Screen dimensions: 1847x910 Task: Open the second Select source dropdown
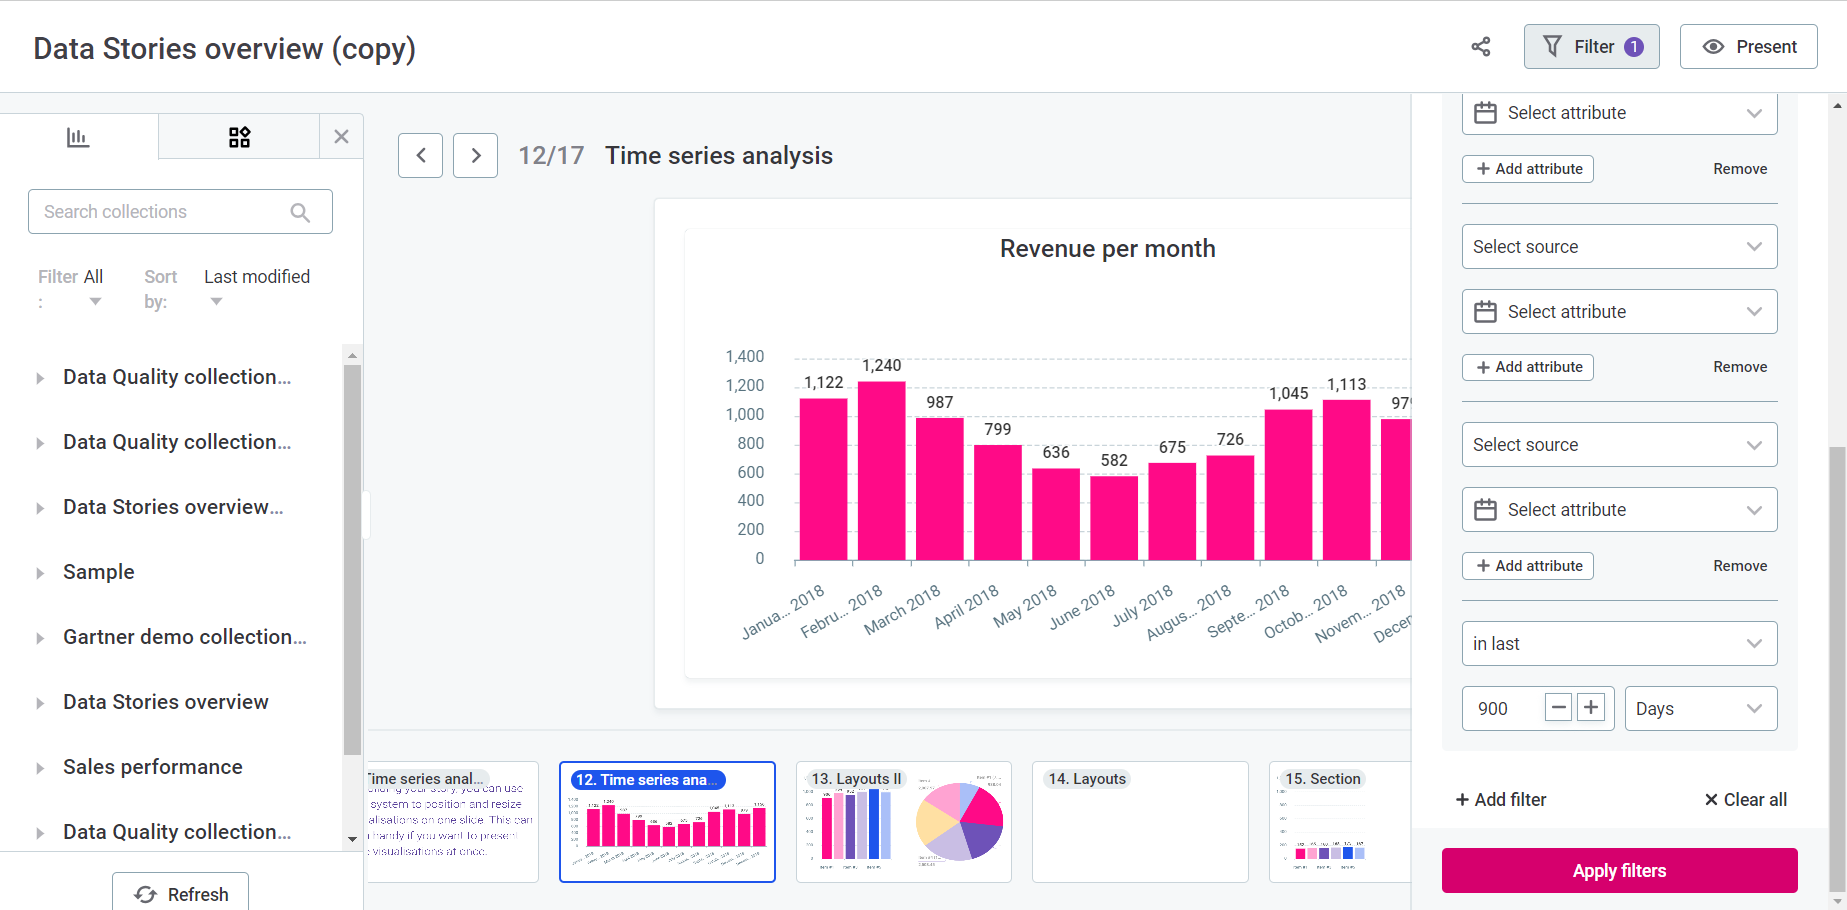[x=1619, y=247]
